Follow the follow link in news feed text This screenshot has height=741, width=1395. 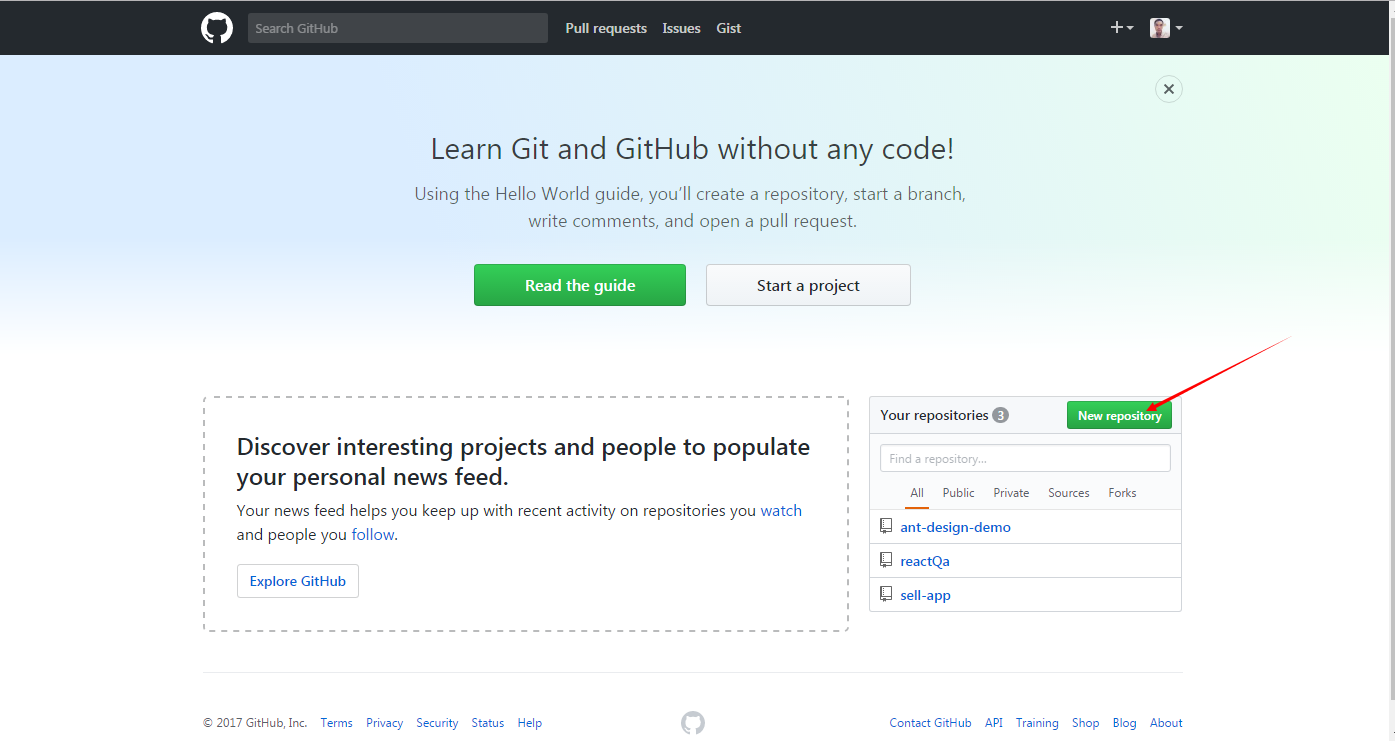(x=373, y=534)
